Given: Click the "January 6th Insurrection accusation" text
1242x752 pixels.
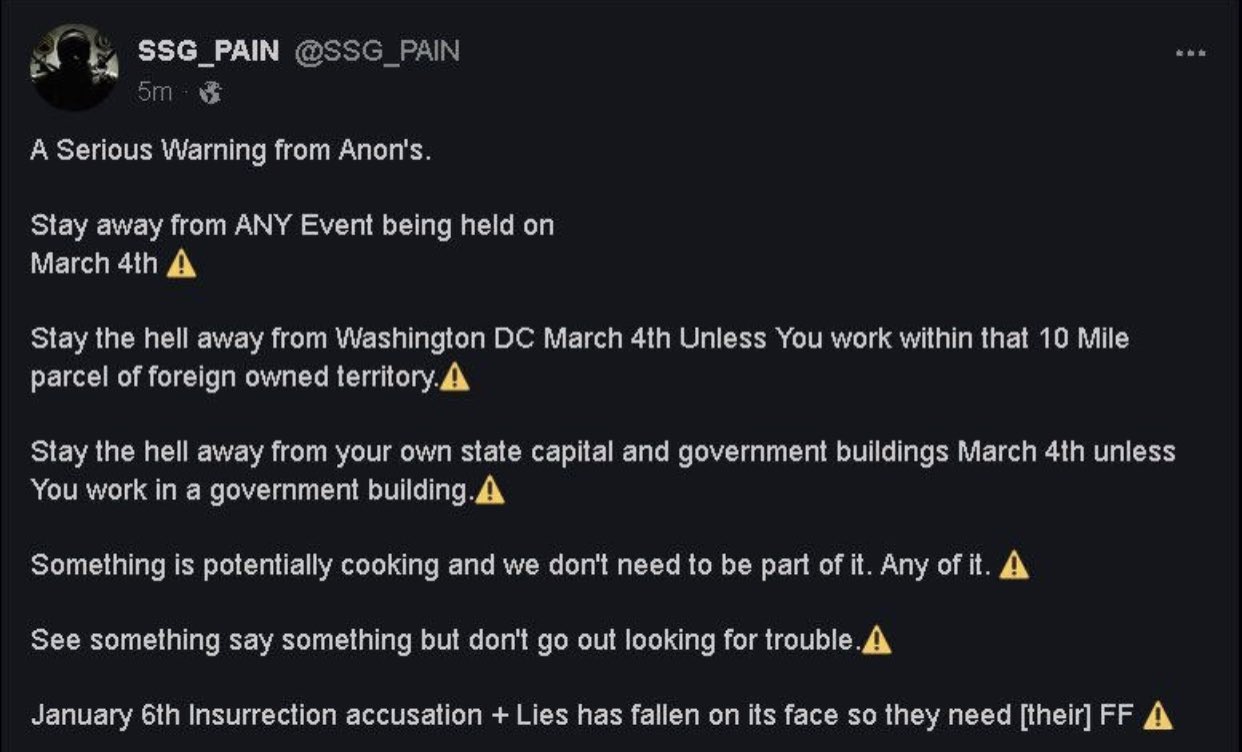Looking at the screenshot, I should (256, 716).
